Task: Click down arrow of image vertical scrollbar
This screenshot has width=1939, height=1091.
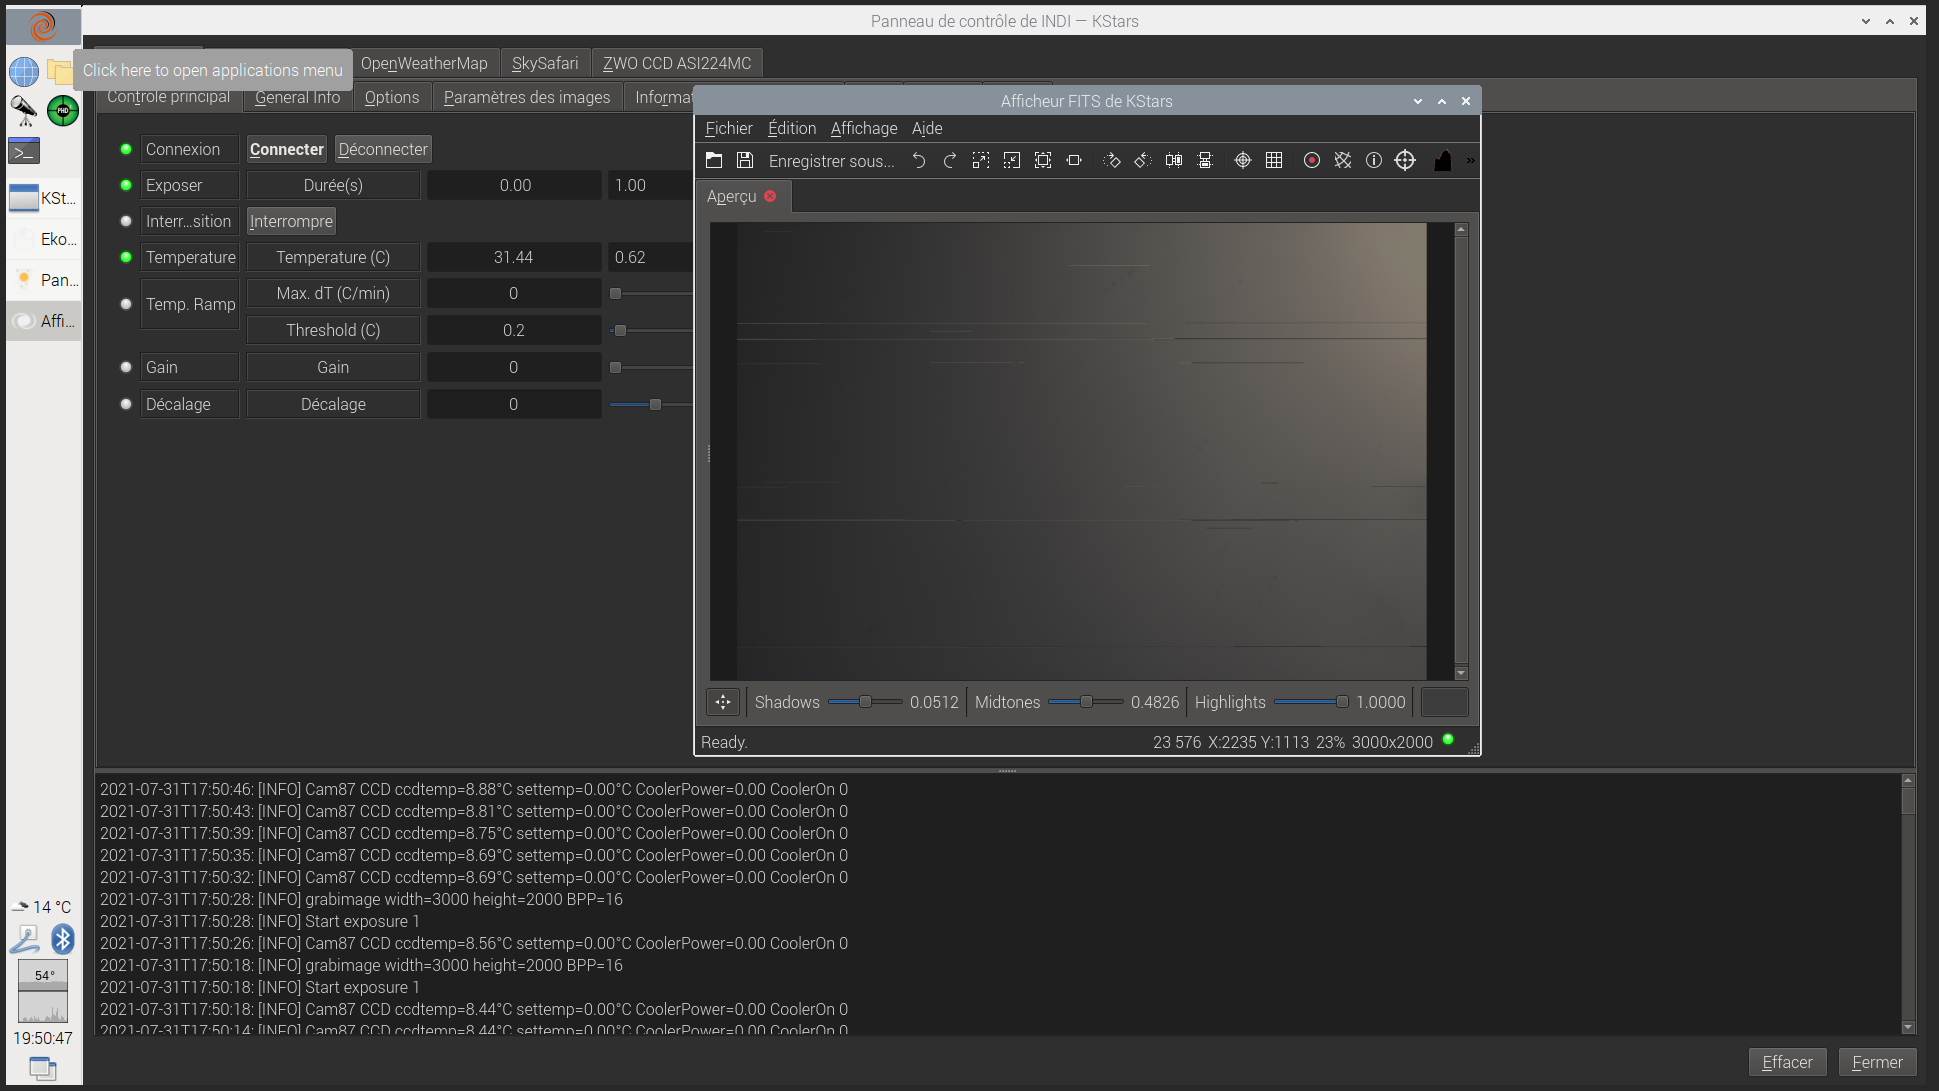Action: [x=1461, y=673]
